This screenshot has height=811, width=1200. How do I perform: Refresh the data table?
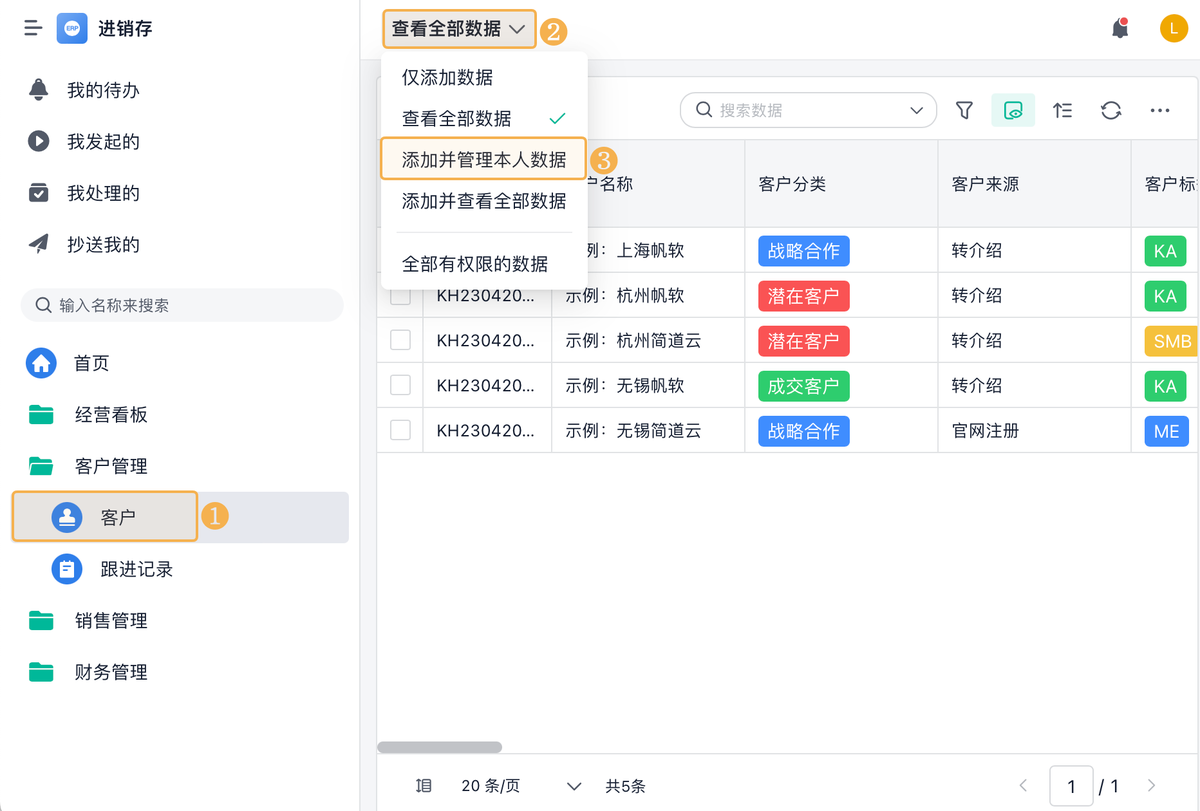(x=1111, y=110)
